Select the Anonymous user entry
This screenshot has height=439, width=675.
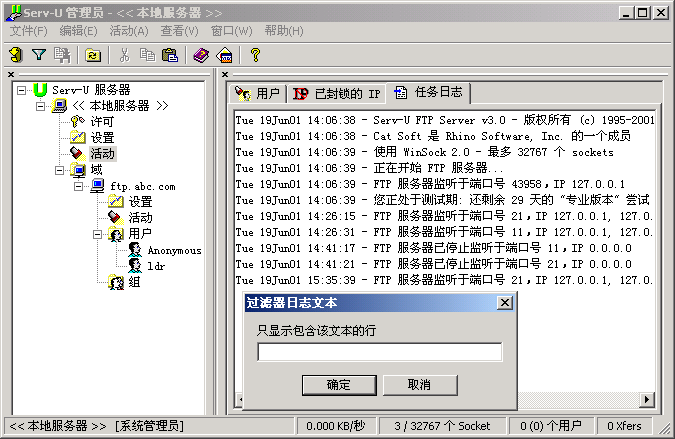click(x=174, y=250)
